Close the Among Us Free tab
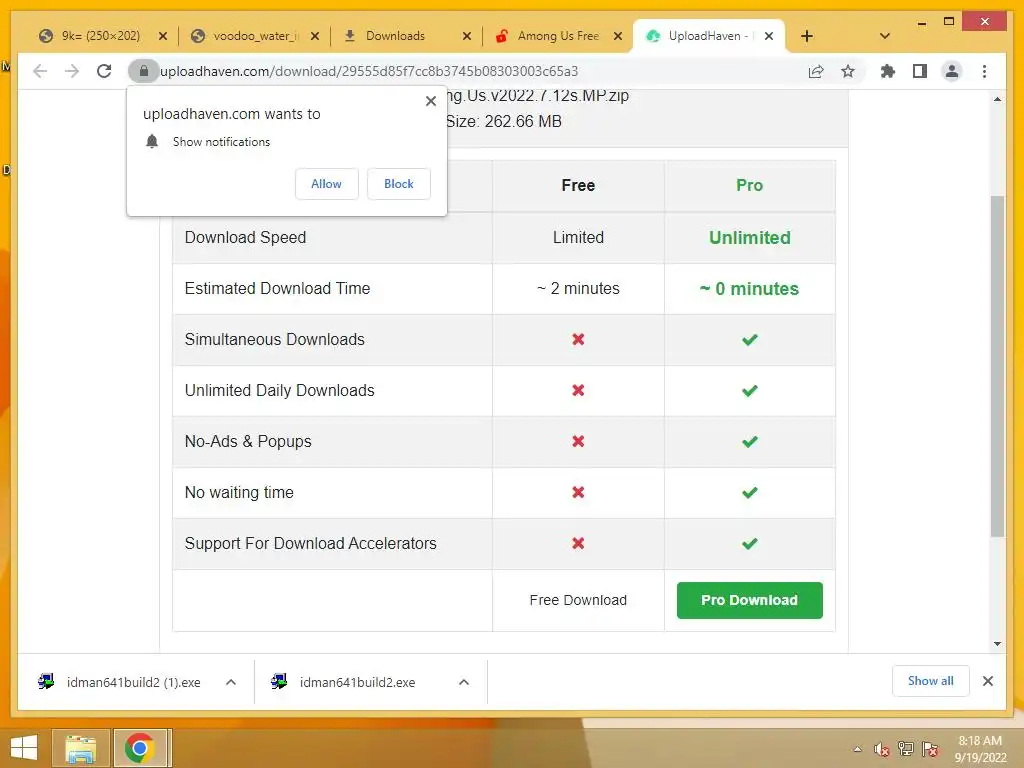The image size is (1024, 768). [618, 36]
